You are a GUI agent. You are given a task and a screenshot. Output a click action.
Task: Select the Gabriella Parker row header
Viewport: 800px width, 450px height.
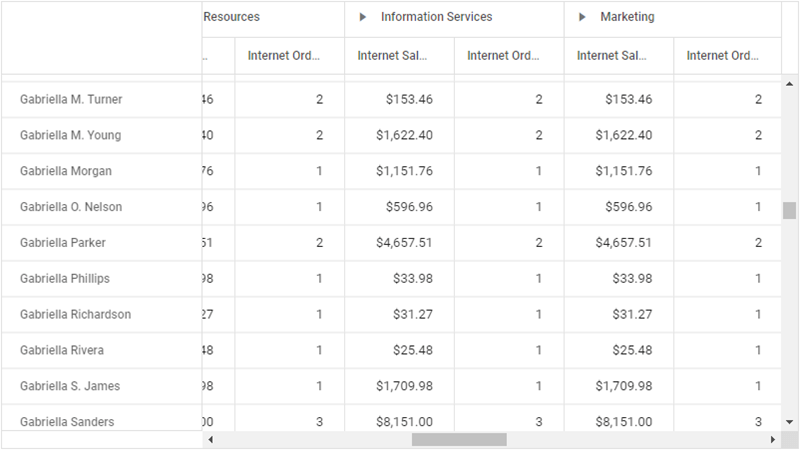pyautogui.click(x=62, y=243)
